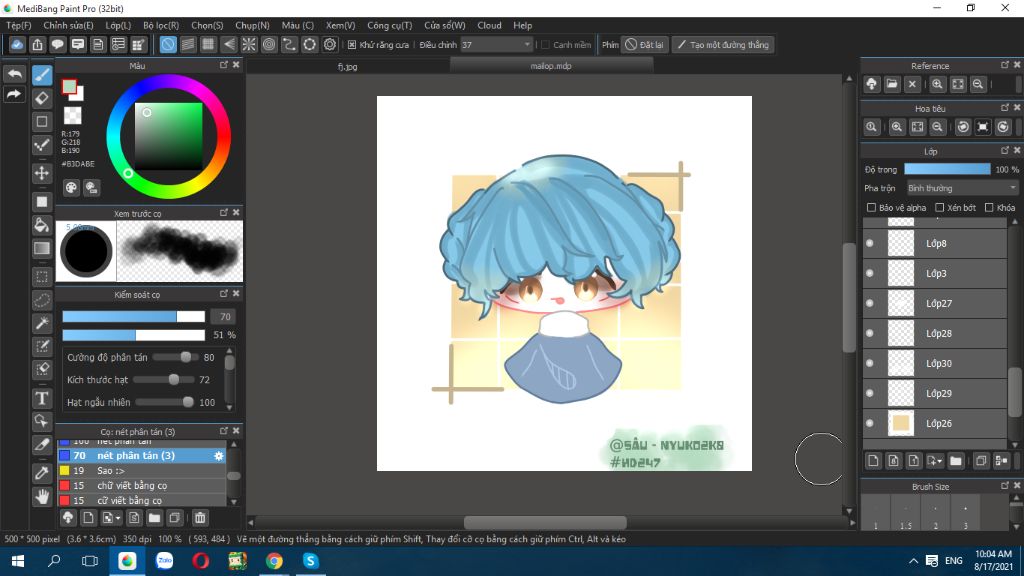Click the concentric circle snap icon

pos(269,44)
